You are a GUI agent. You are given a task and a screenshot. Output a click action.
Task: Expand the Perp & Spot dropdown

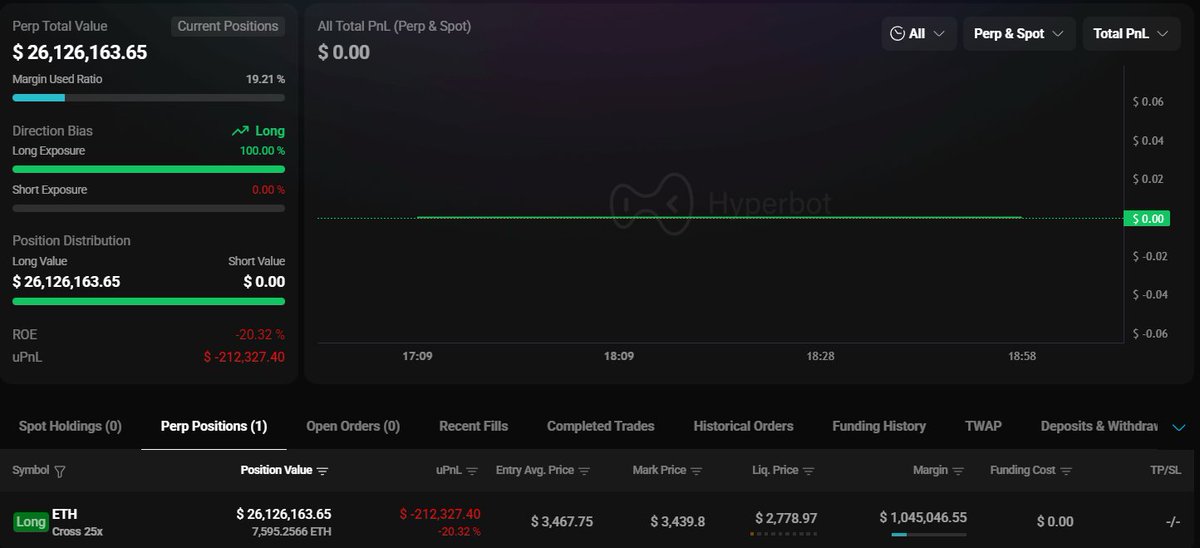1019,34
